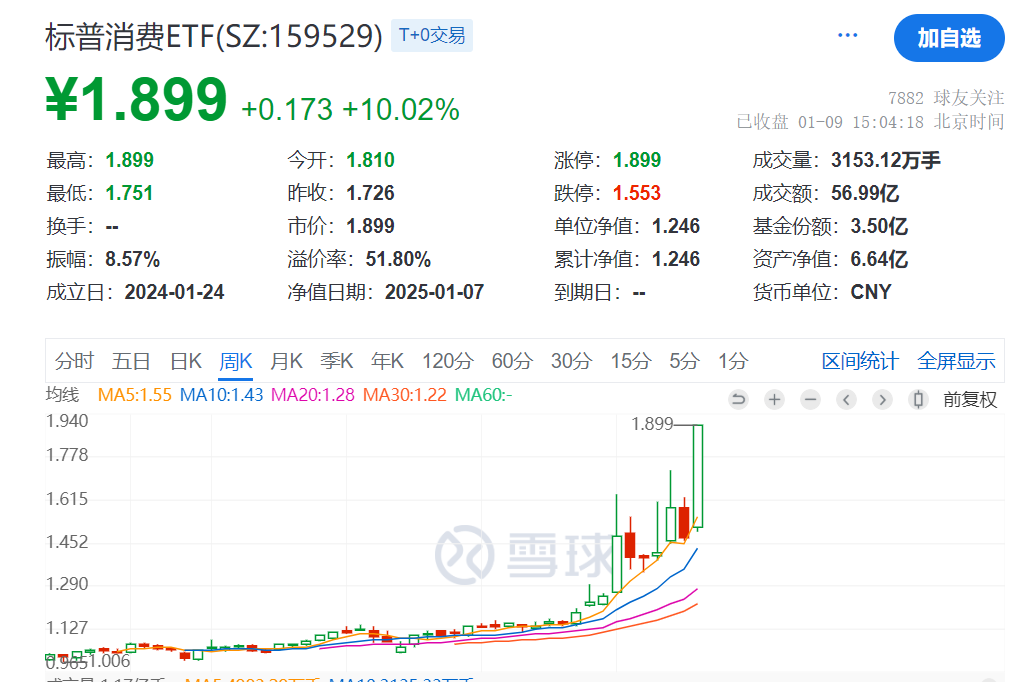Switch to the 60分 interval tab
The image size is (1030, 682).
pos(512,361)
